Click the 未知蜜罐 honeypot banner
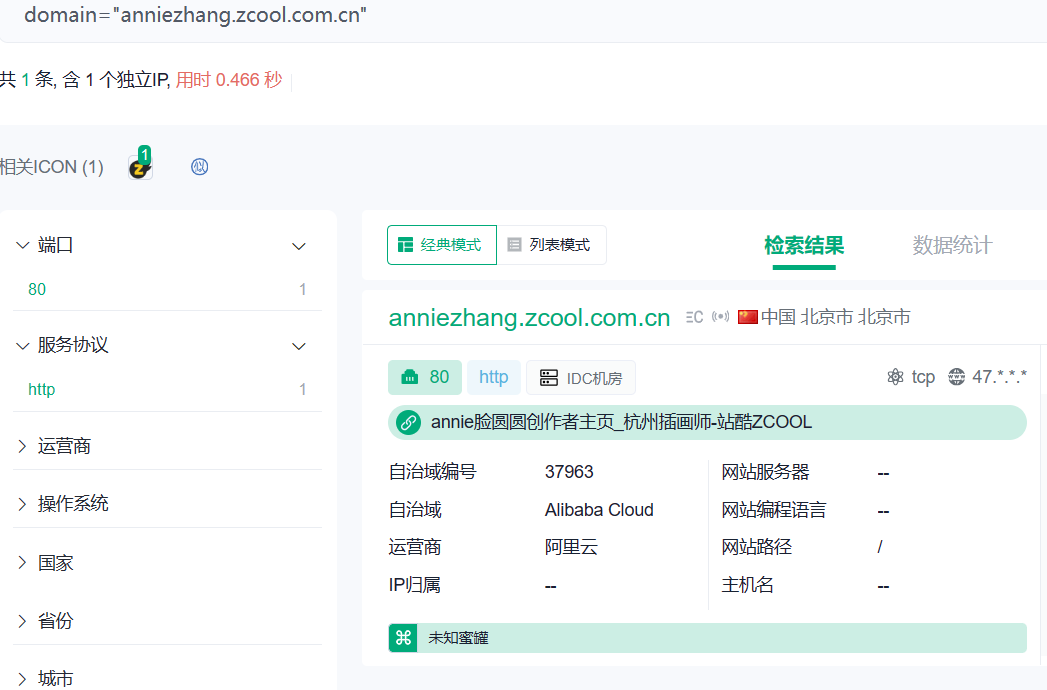 point(707,638)
